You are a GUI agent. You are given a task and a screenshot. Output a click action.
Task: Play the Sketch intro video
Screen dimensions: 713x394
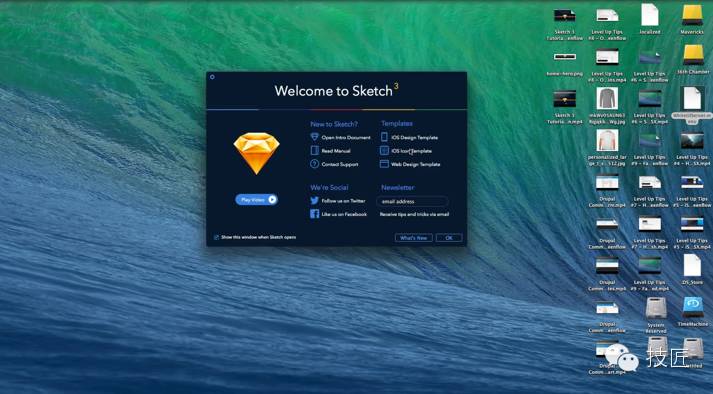point(256,199)
